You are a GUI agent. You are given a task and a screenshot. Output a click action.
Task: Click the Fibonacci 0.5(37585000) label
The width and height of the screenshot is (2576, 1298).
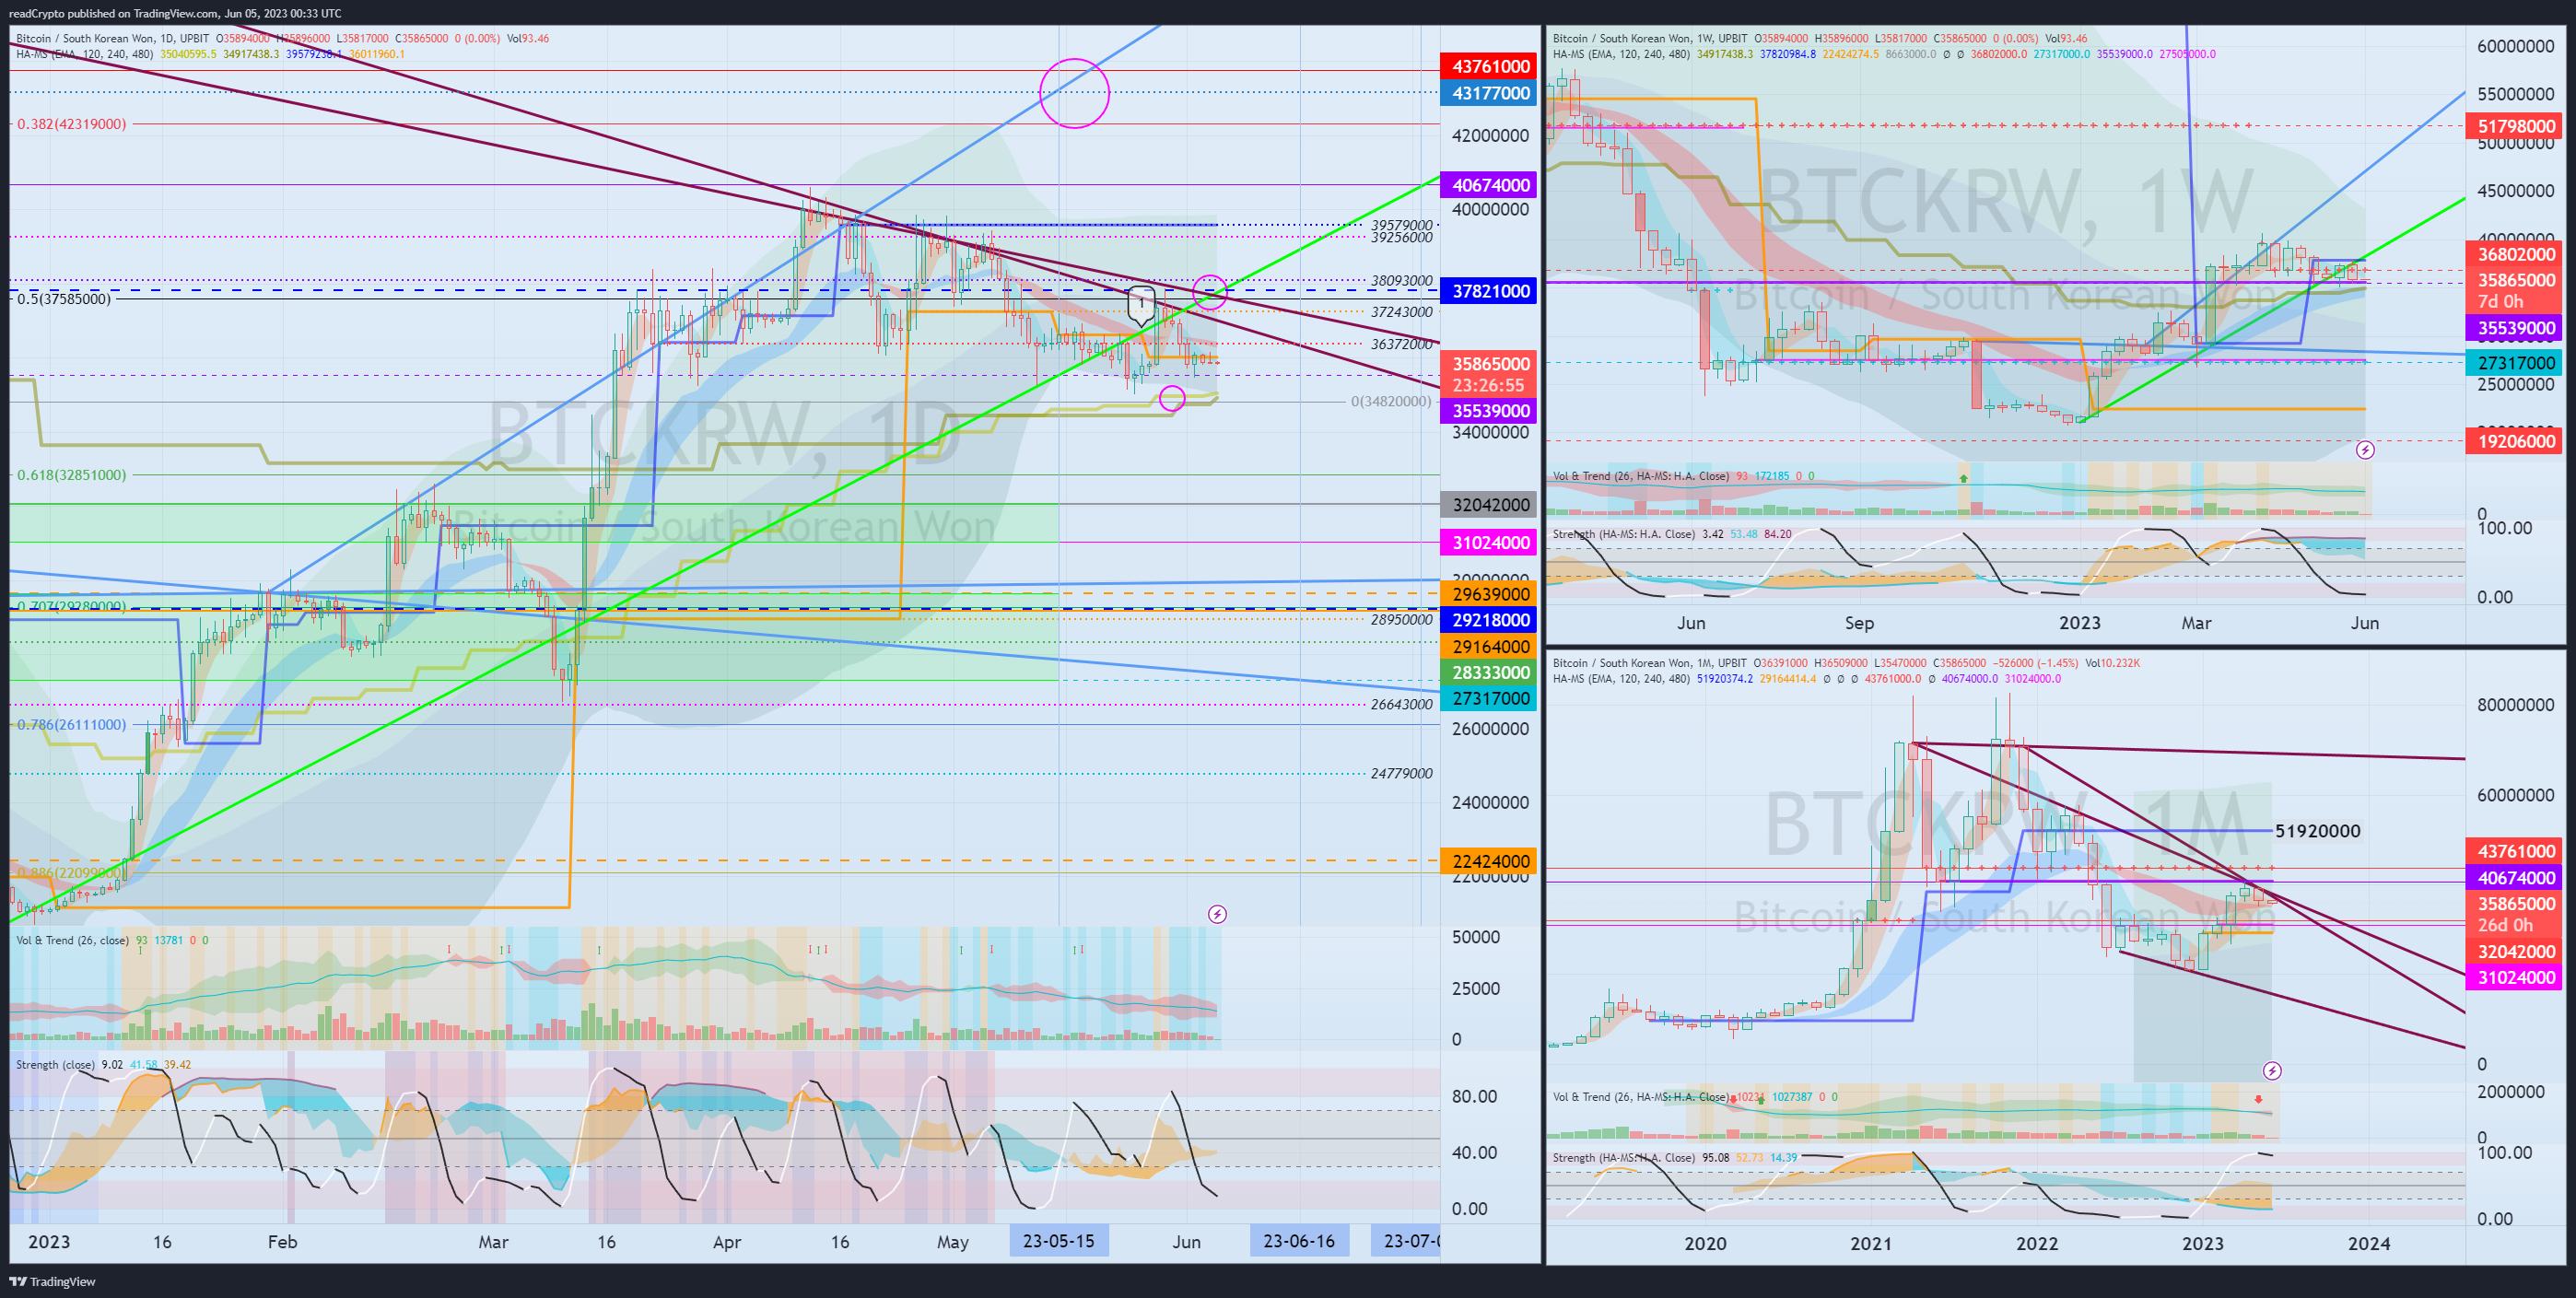point(64,299)
